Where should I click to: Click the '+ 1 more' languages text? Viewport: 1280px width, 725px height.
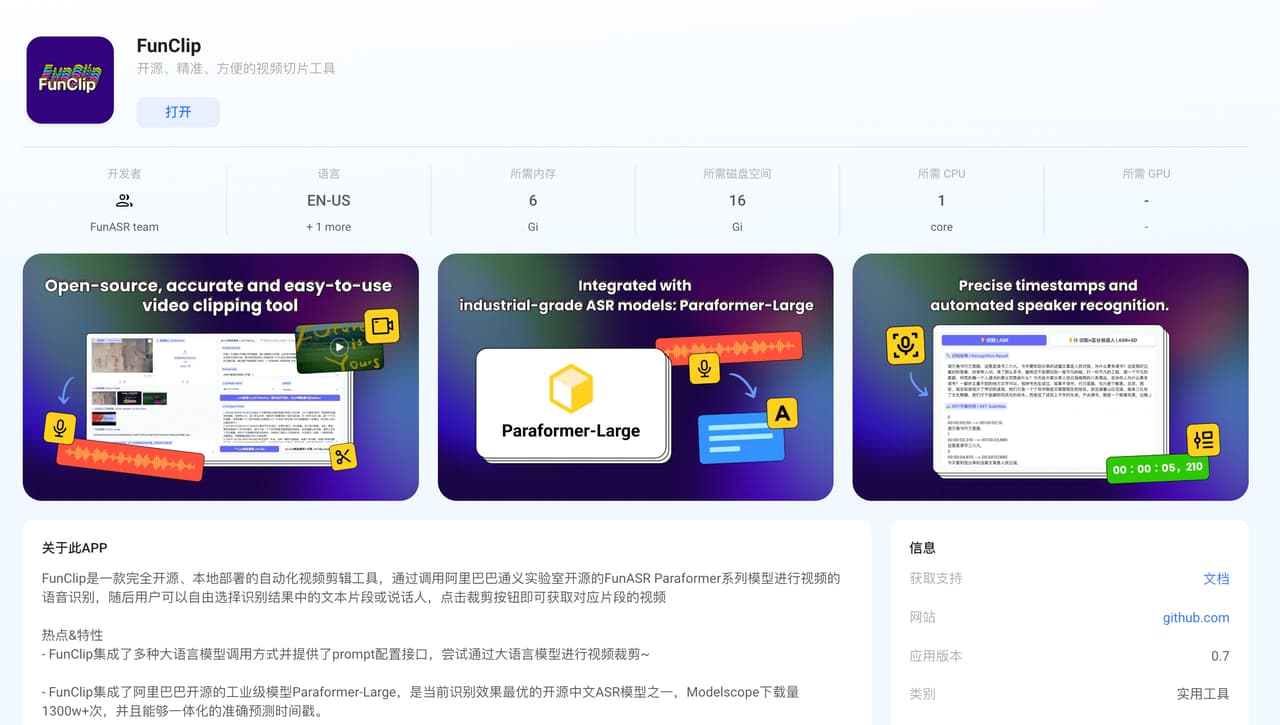tap(329, 227)
